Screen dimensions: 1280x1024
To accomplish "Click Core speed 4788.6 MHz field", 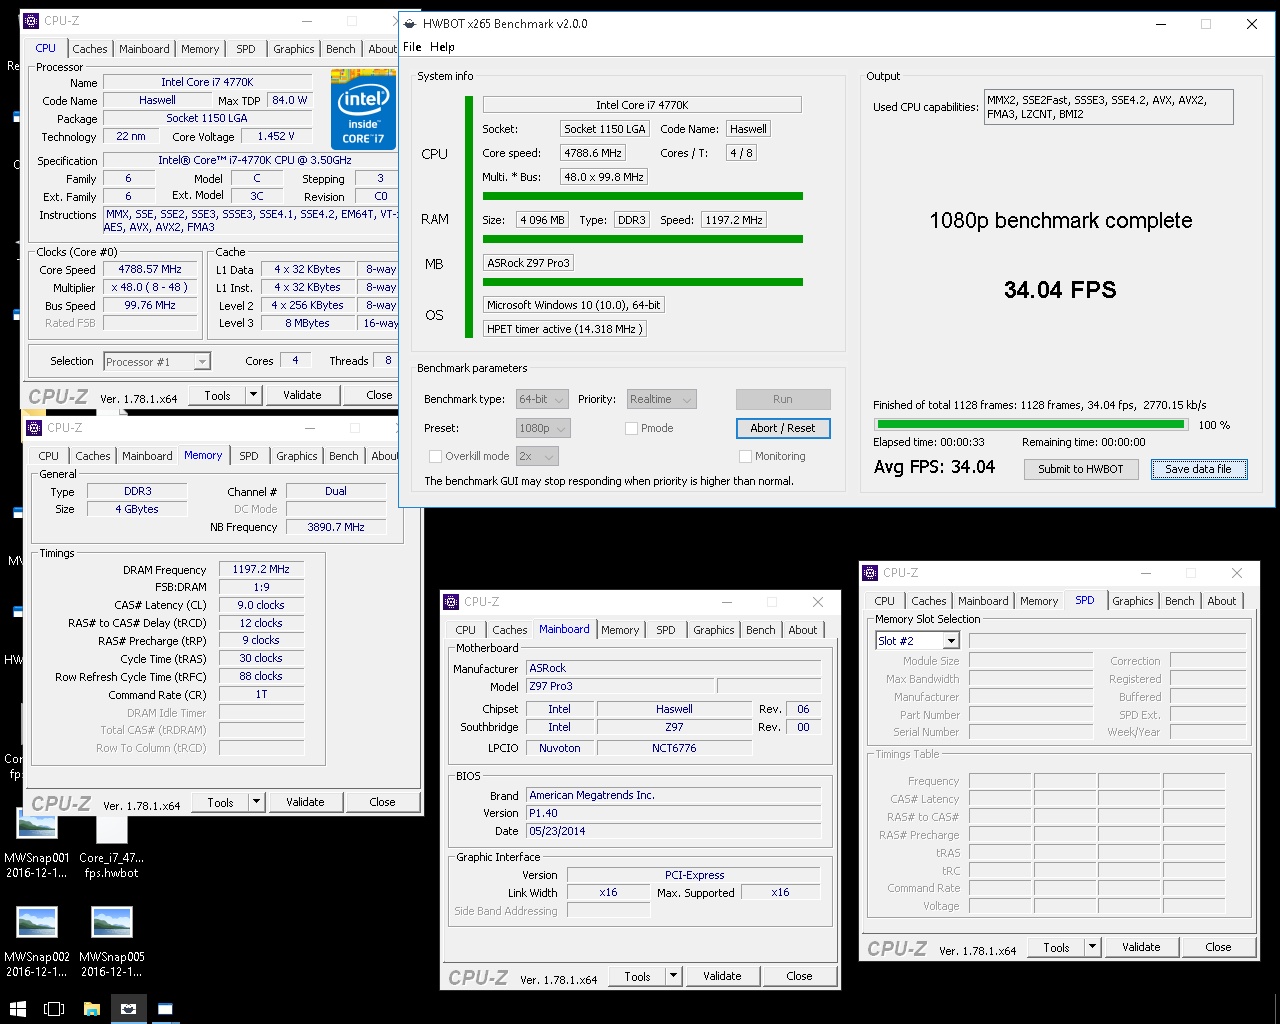I will (x=593, y=153).
